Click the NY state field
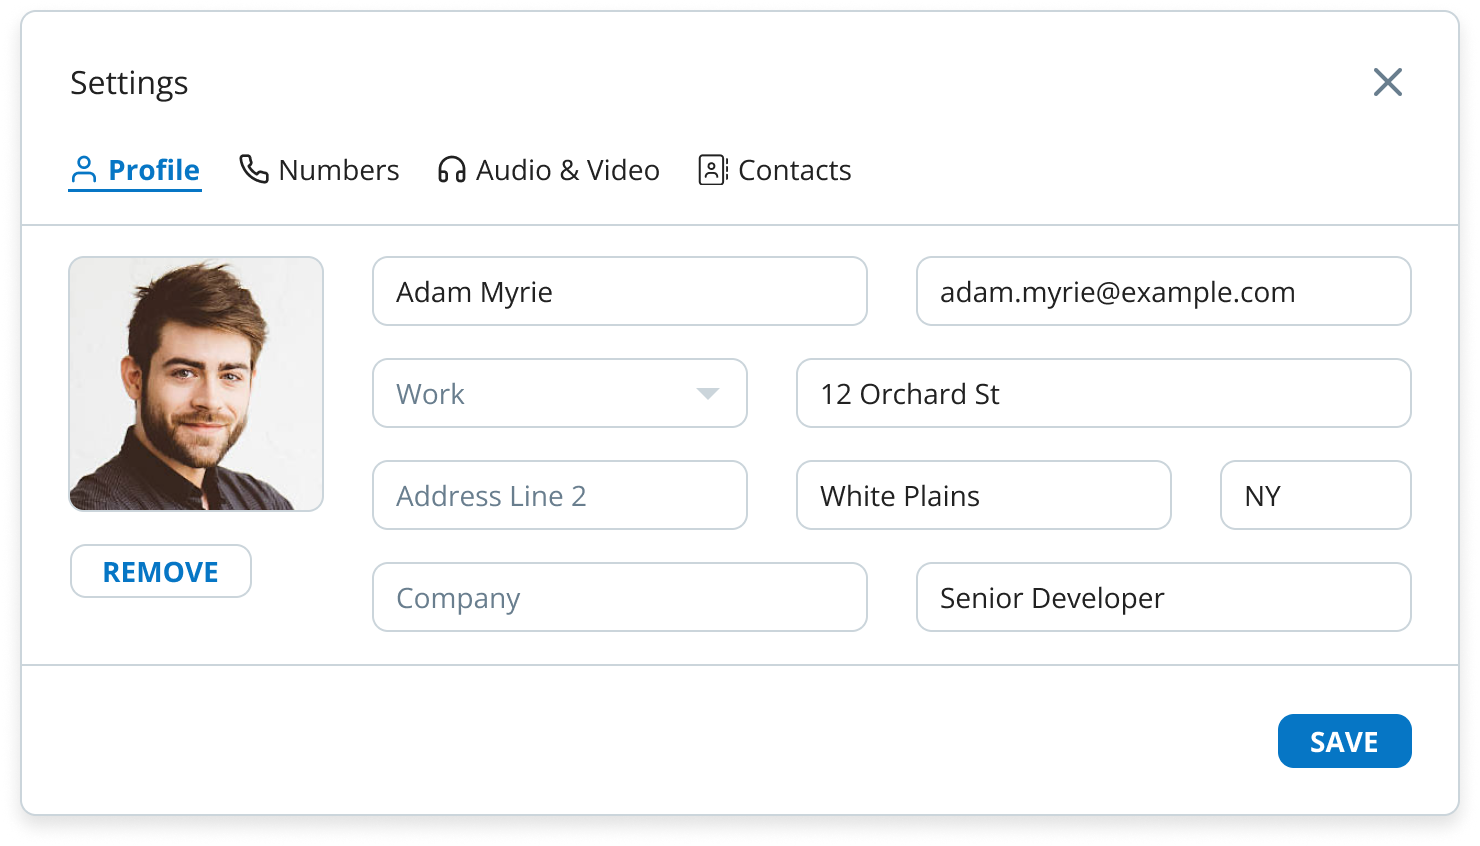1480x846 pixels. [x=1315, y=496]
